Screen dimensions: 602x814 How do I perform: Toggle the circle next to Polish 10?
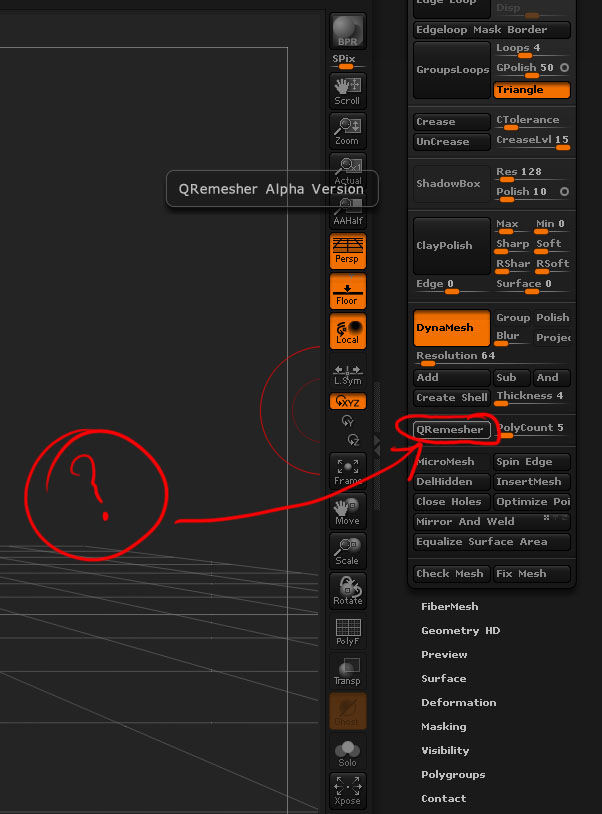565,192
